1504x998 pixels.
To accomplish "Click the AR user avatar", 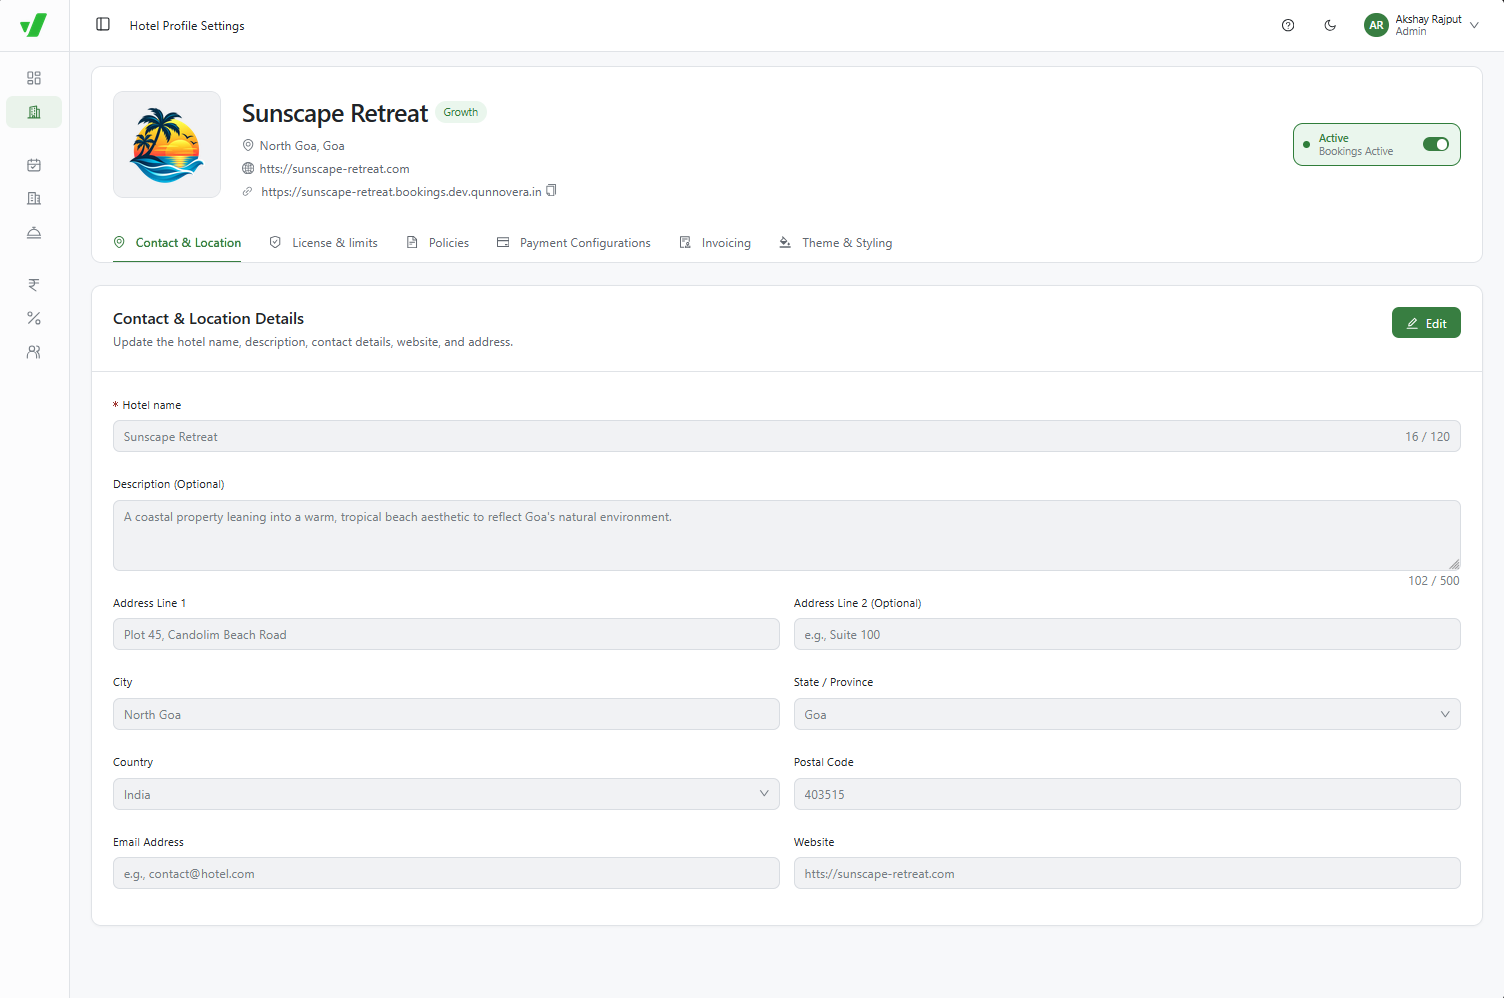I will pos(1377,25).
